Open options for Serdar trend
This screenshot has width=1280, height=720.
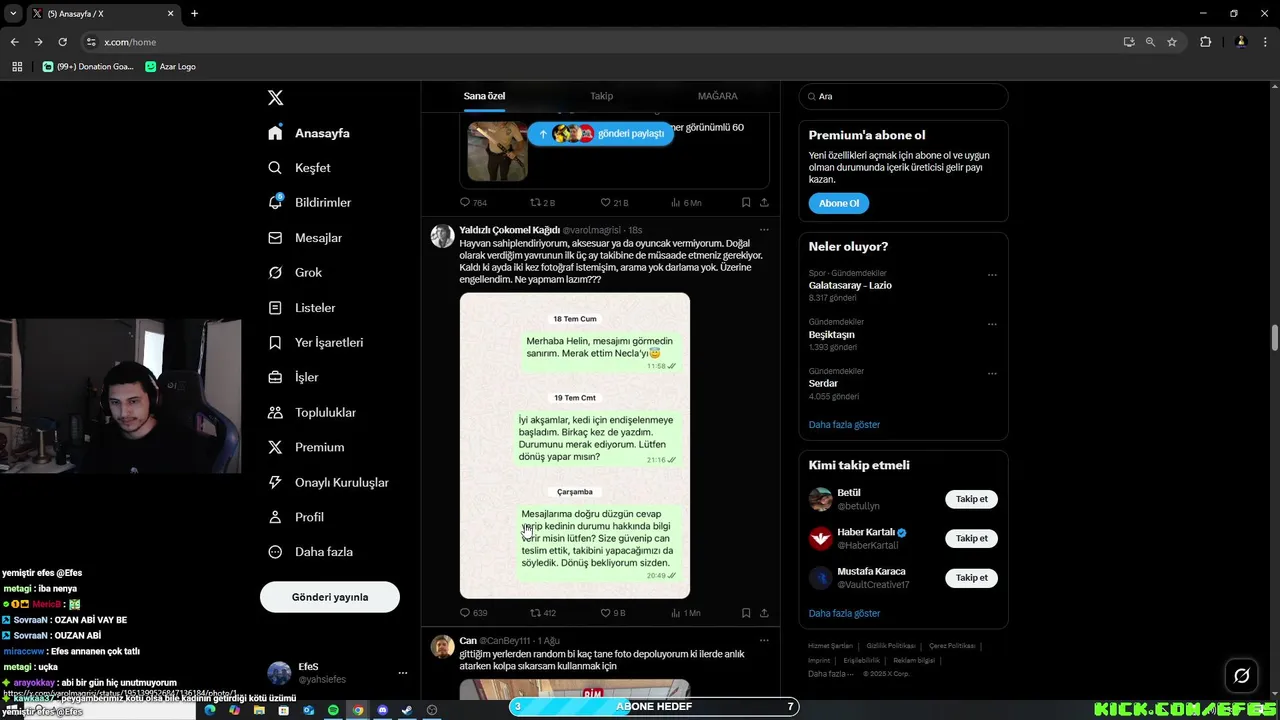click(x=992, y=373)
